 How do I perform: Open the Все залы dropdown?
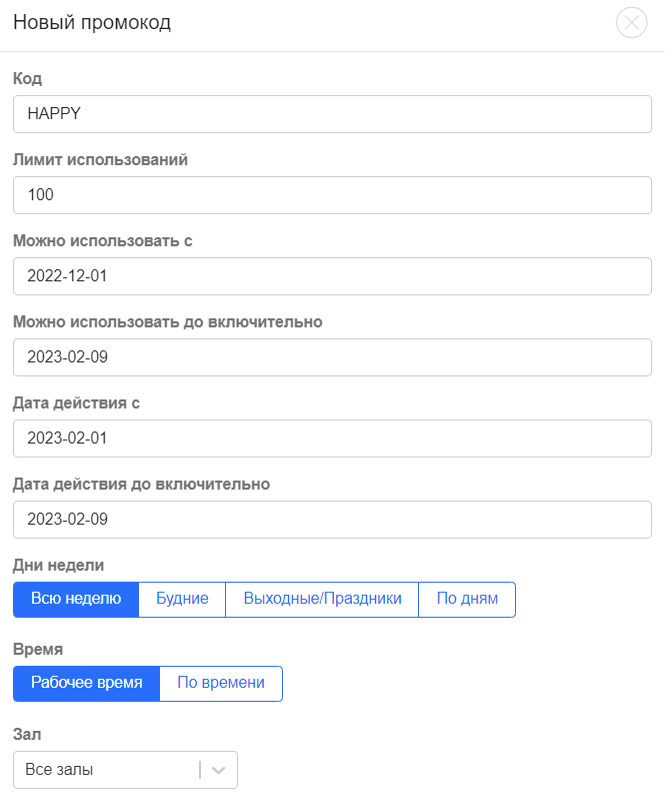125,769
